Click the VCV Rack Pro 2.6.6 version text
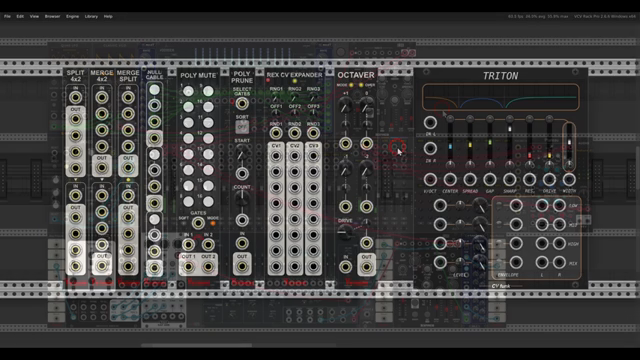The height and width of the screenshot is (360, 640). point(605,16)
